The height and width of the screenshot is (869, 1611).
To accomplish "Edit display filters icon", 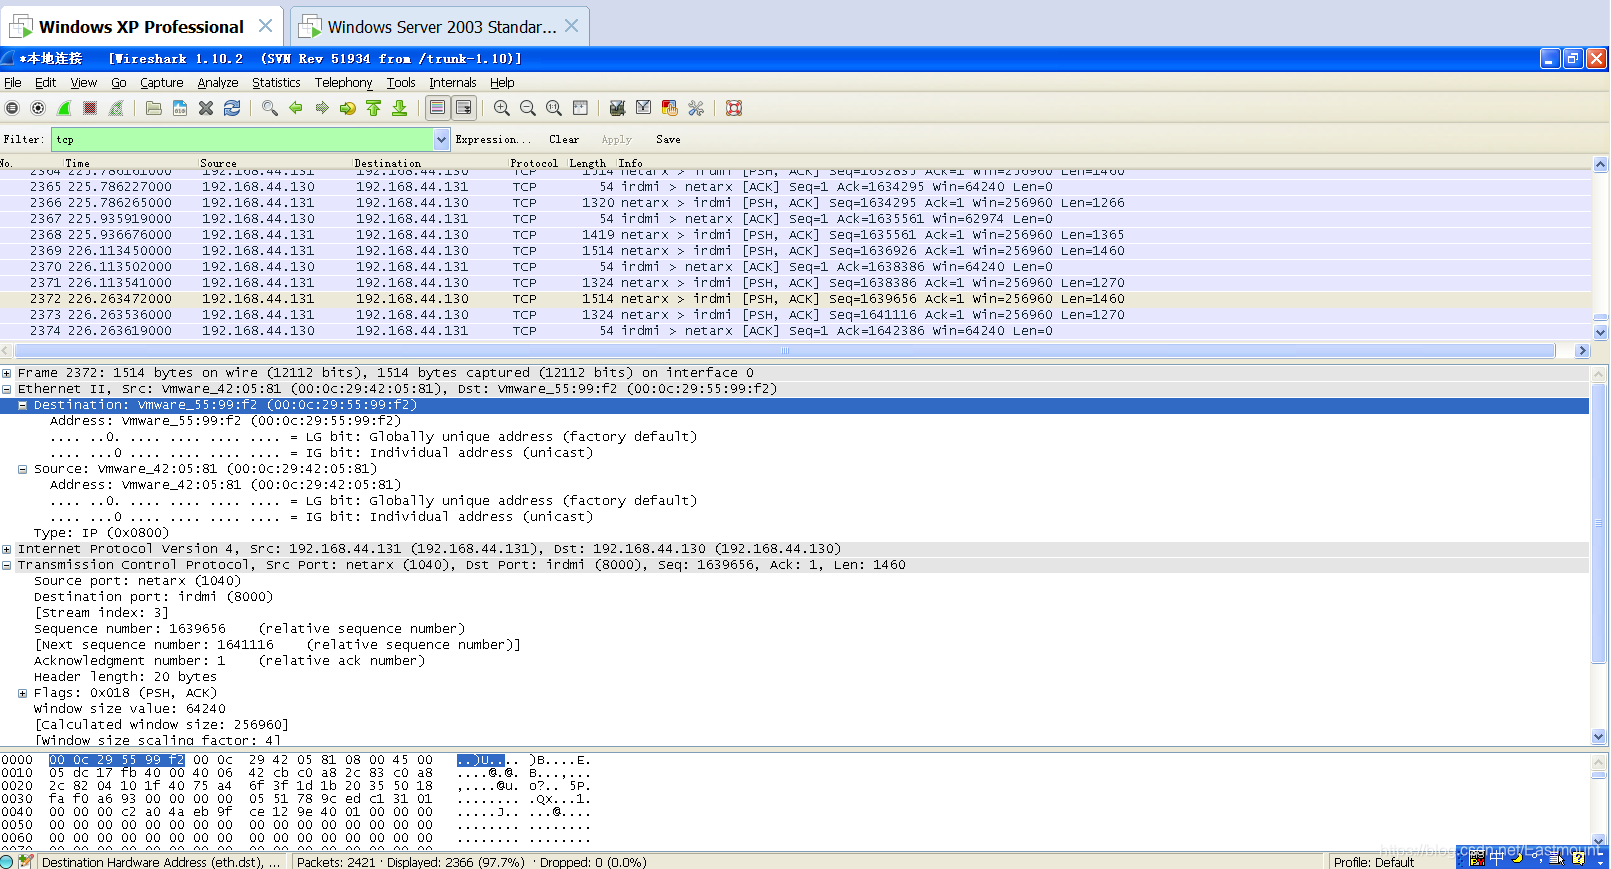I will [643, 108].
